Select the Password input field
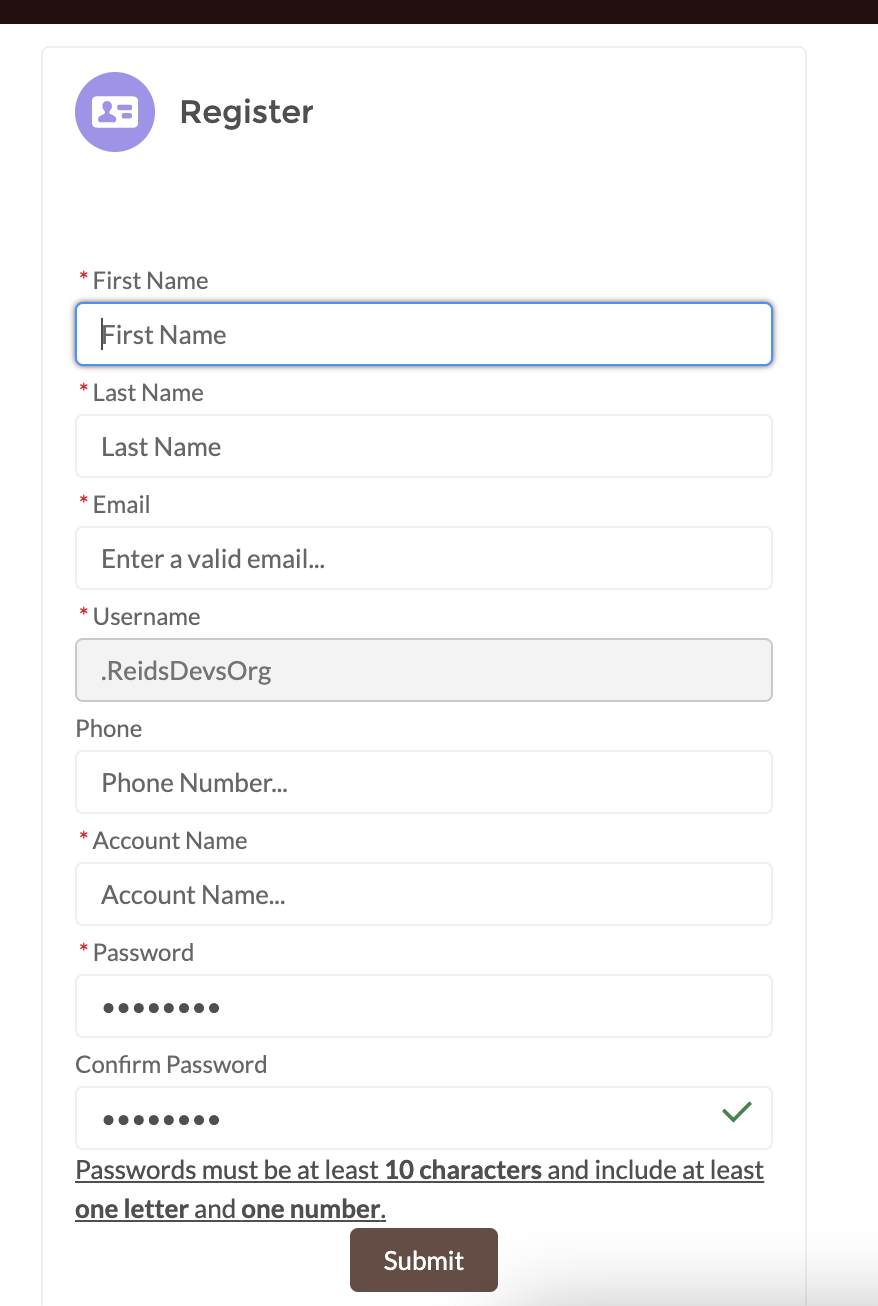This screenshot has height=1306, width=878. (423, 1006)
